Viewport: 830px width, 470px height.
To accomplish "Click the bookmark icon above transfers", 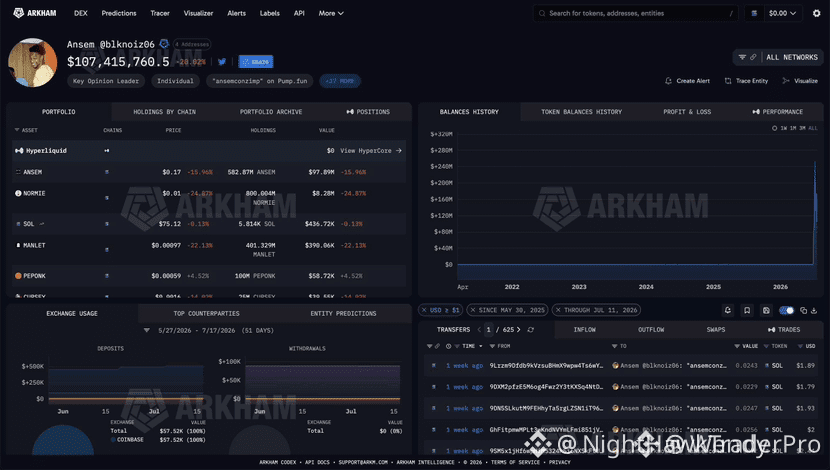I will (747, 310).
